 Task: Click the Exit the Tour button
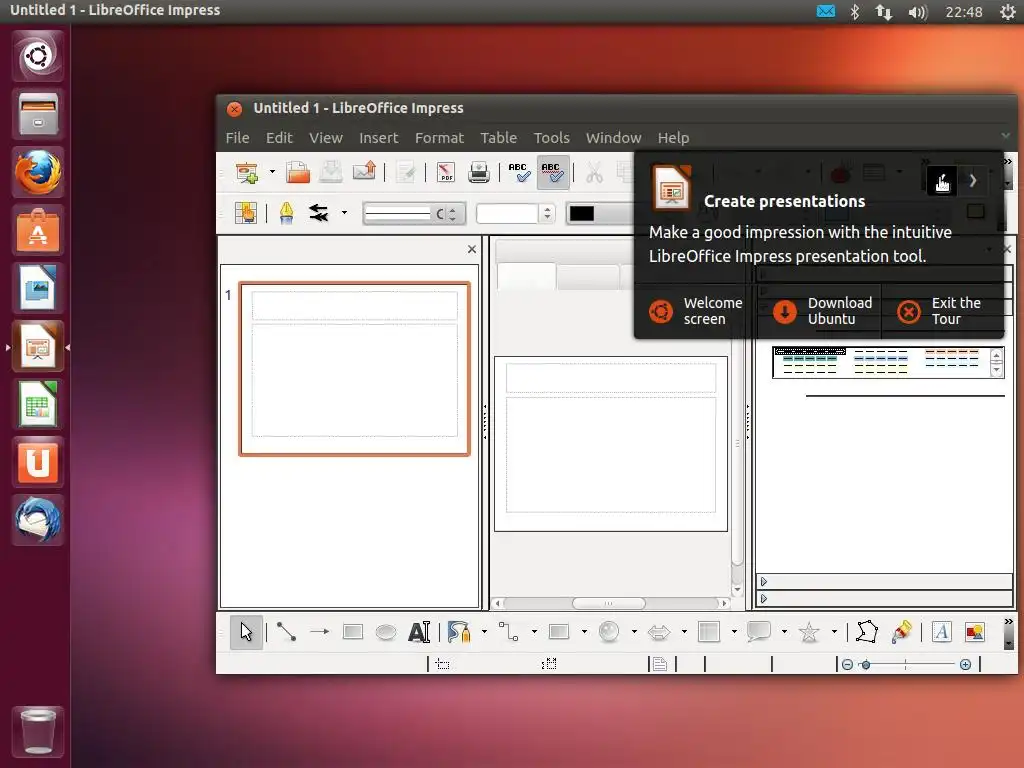(x=942, y=311)
